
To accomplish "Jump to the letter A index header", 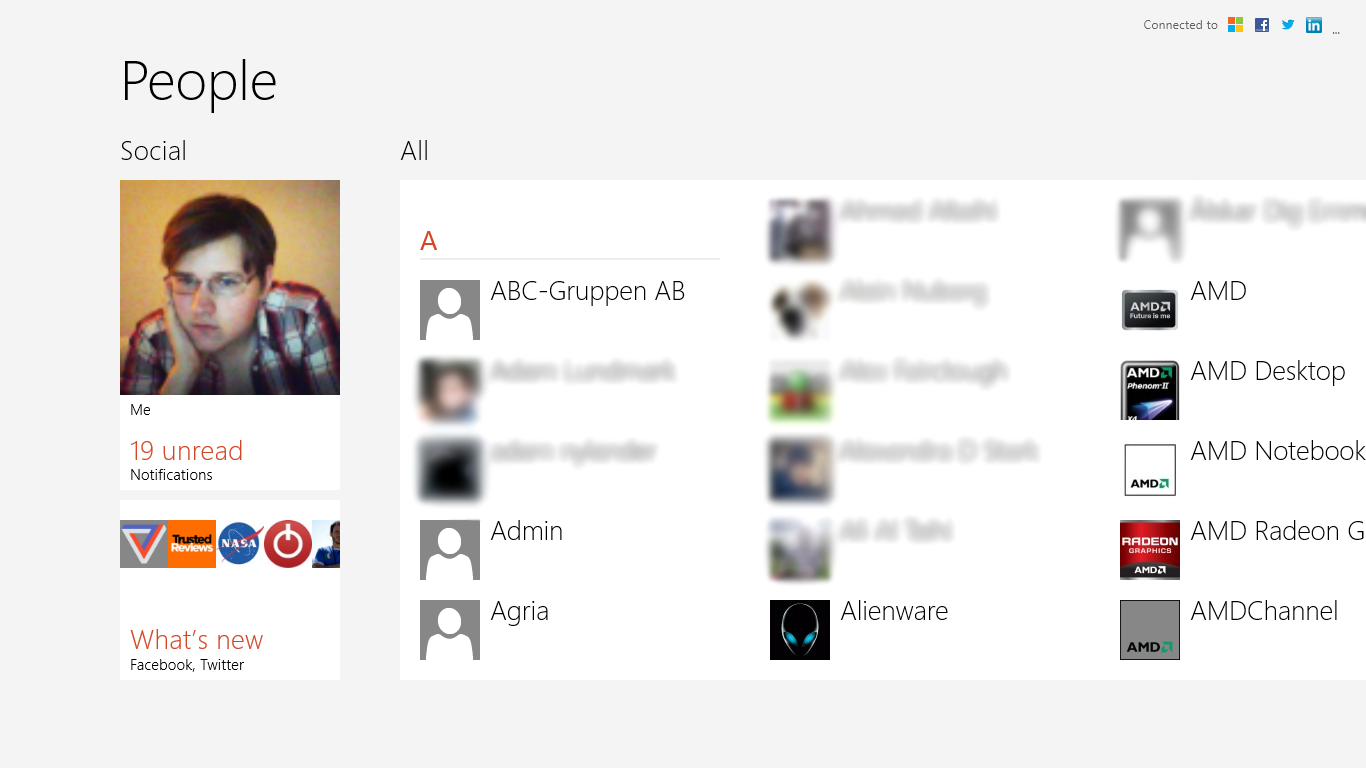I will tap(429, 241).
